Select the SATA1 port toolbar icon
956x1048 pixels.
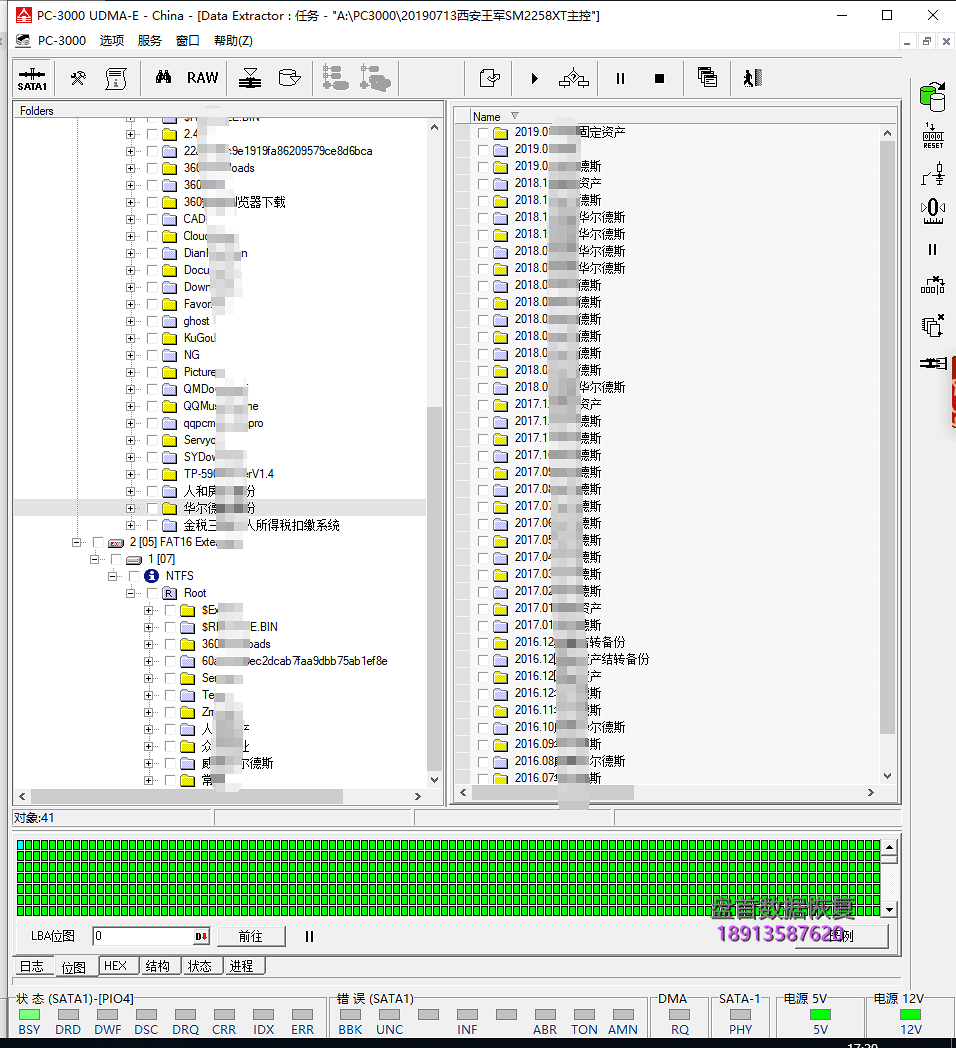coord(32,79)
